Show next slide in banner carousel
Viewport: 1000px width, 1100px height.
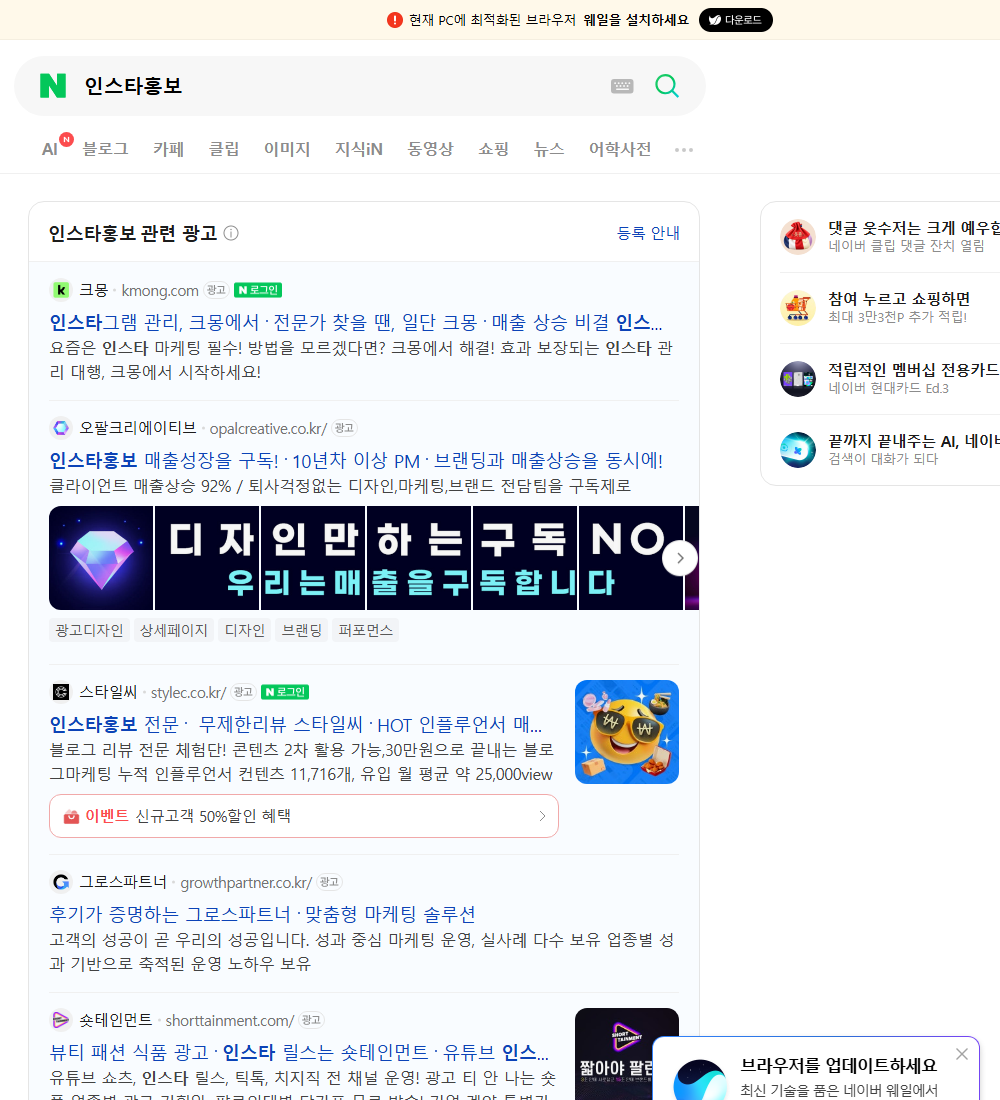click(x=680, y=558)
